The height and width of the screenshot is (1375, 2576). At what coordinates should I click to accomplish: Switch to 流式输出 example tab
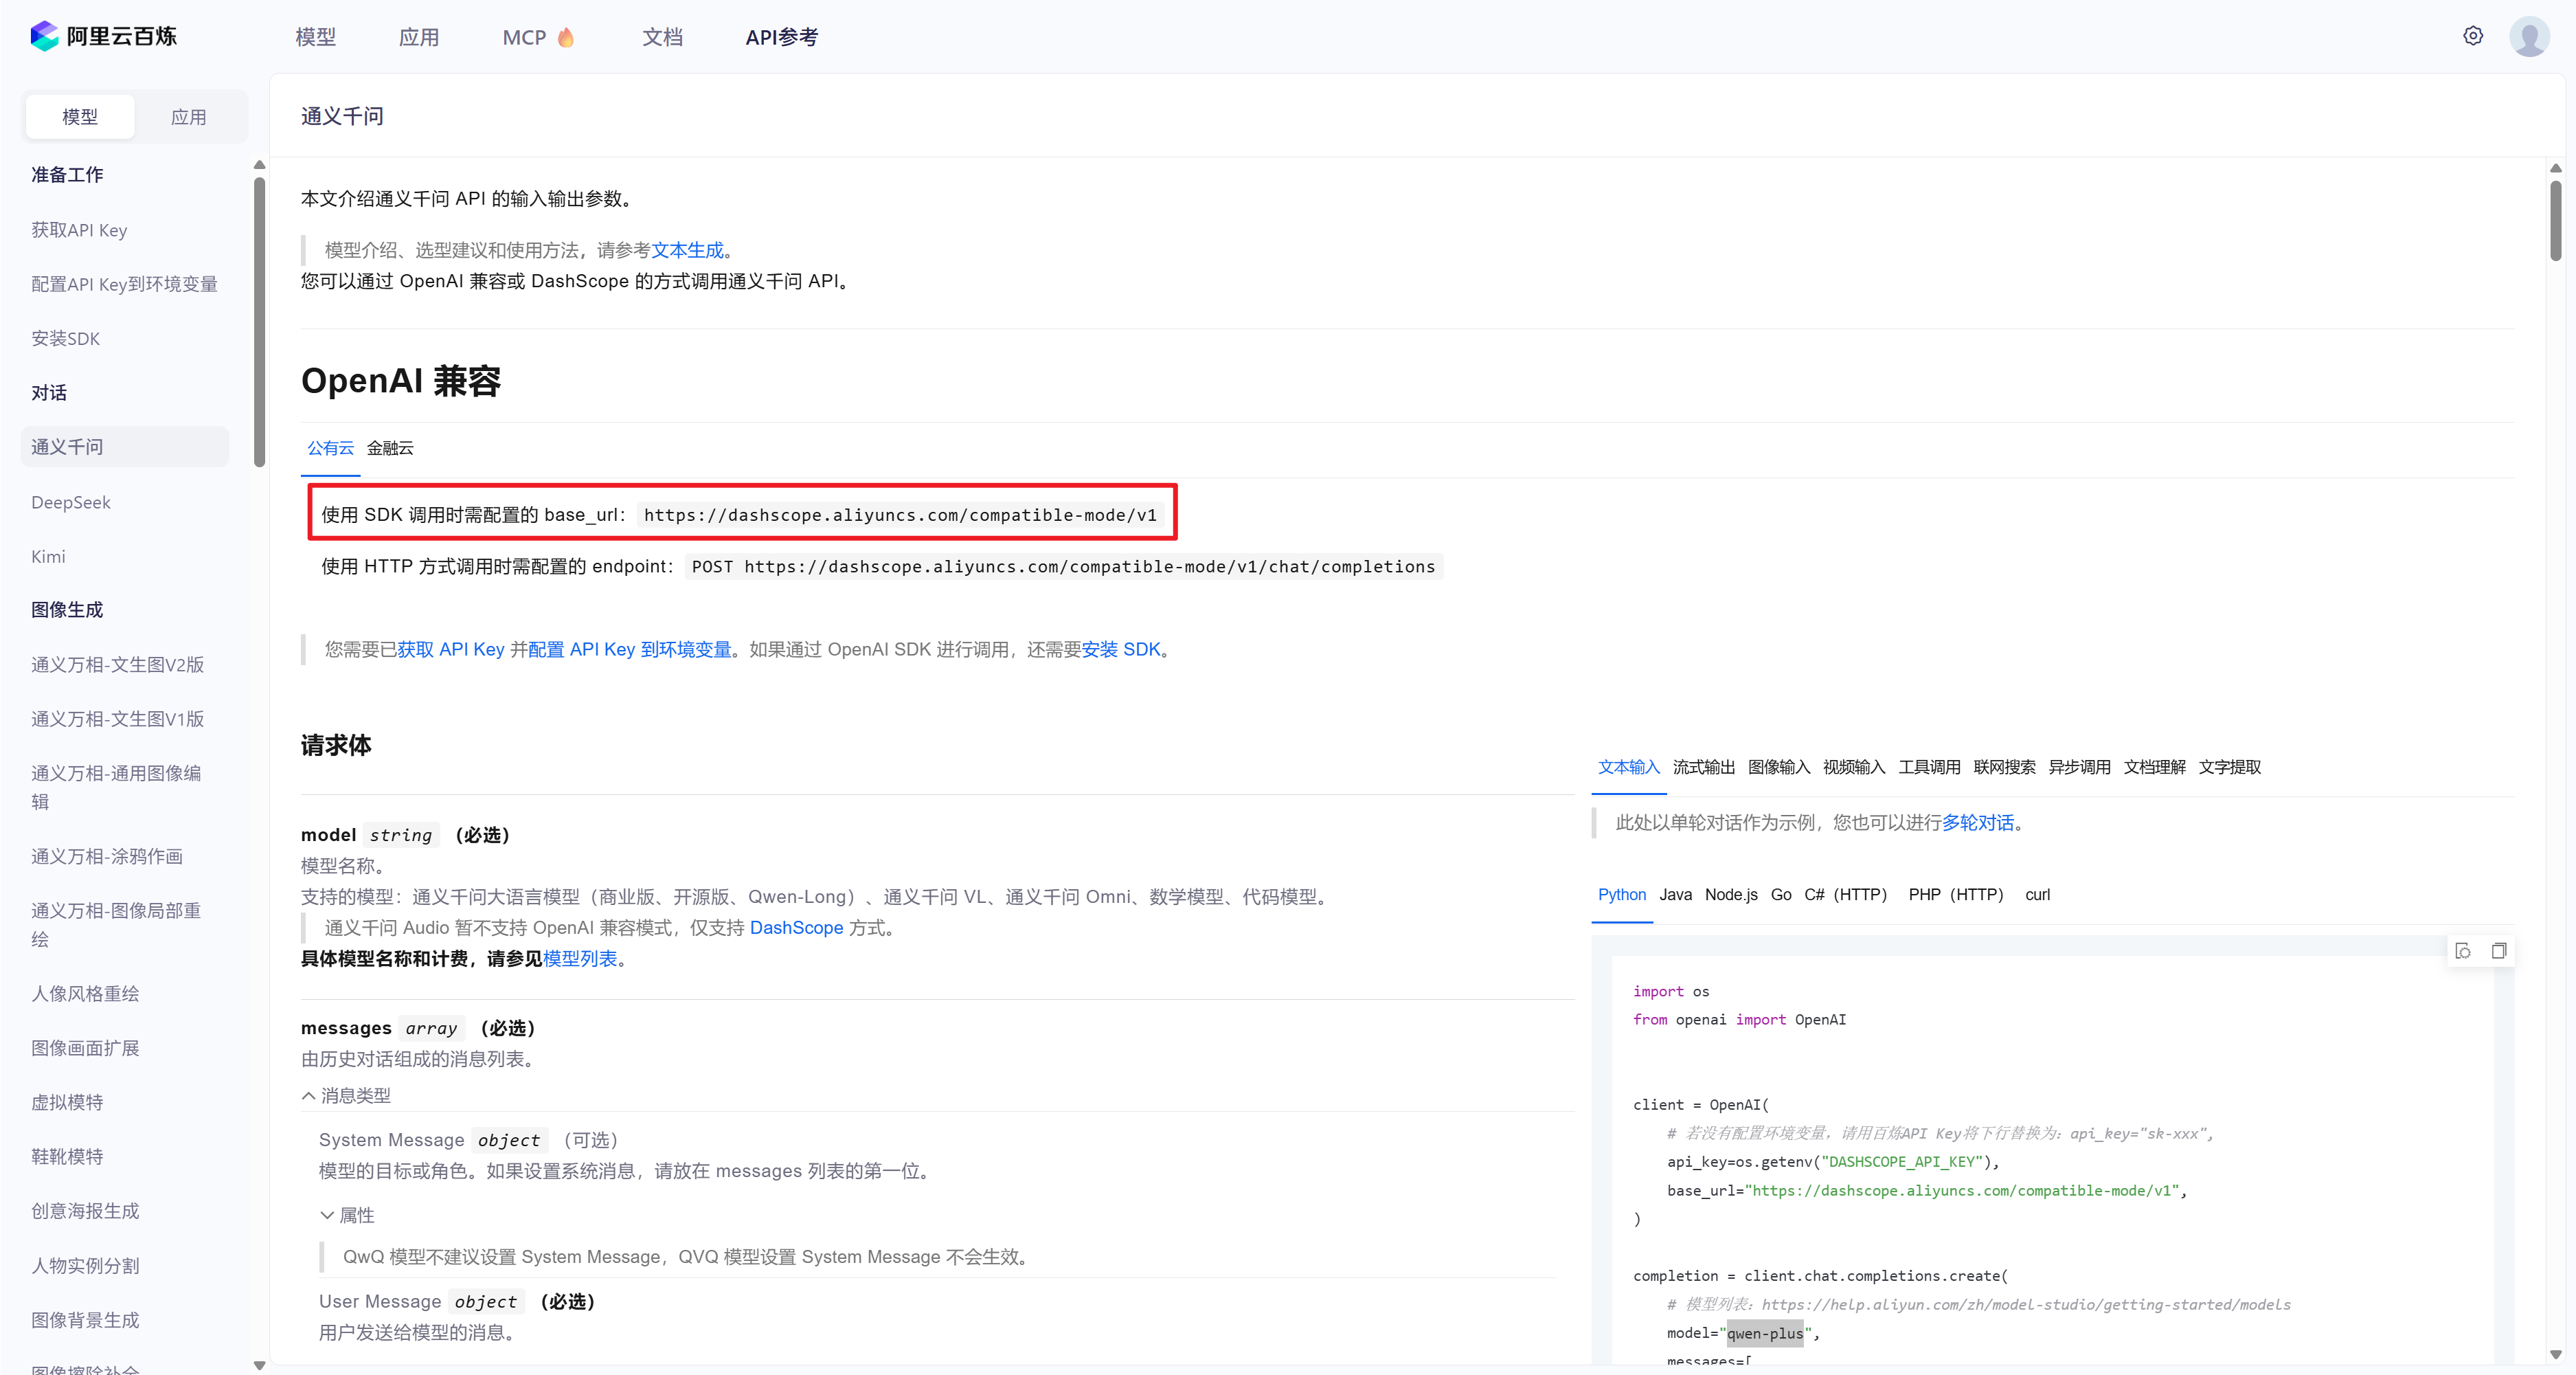(1703, 767)
